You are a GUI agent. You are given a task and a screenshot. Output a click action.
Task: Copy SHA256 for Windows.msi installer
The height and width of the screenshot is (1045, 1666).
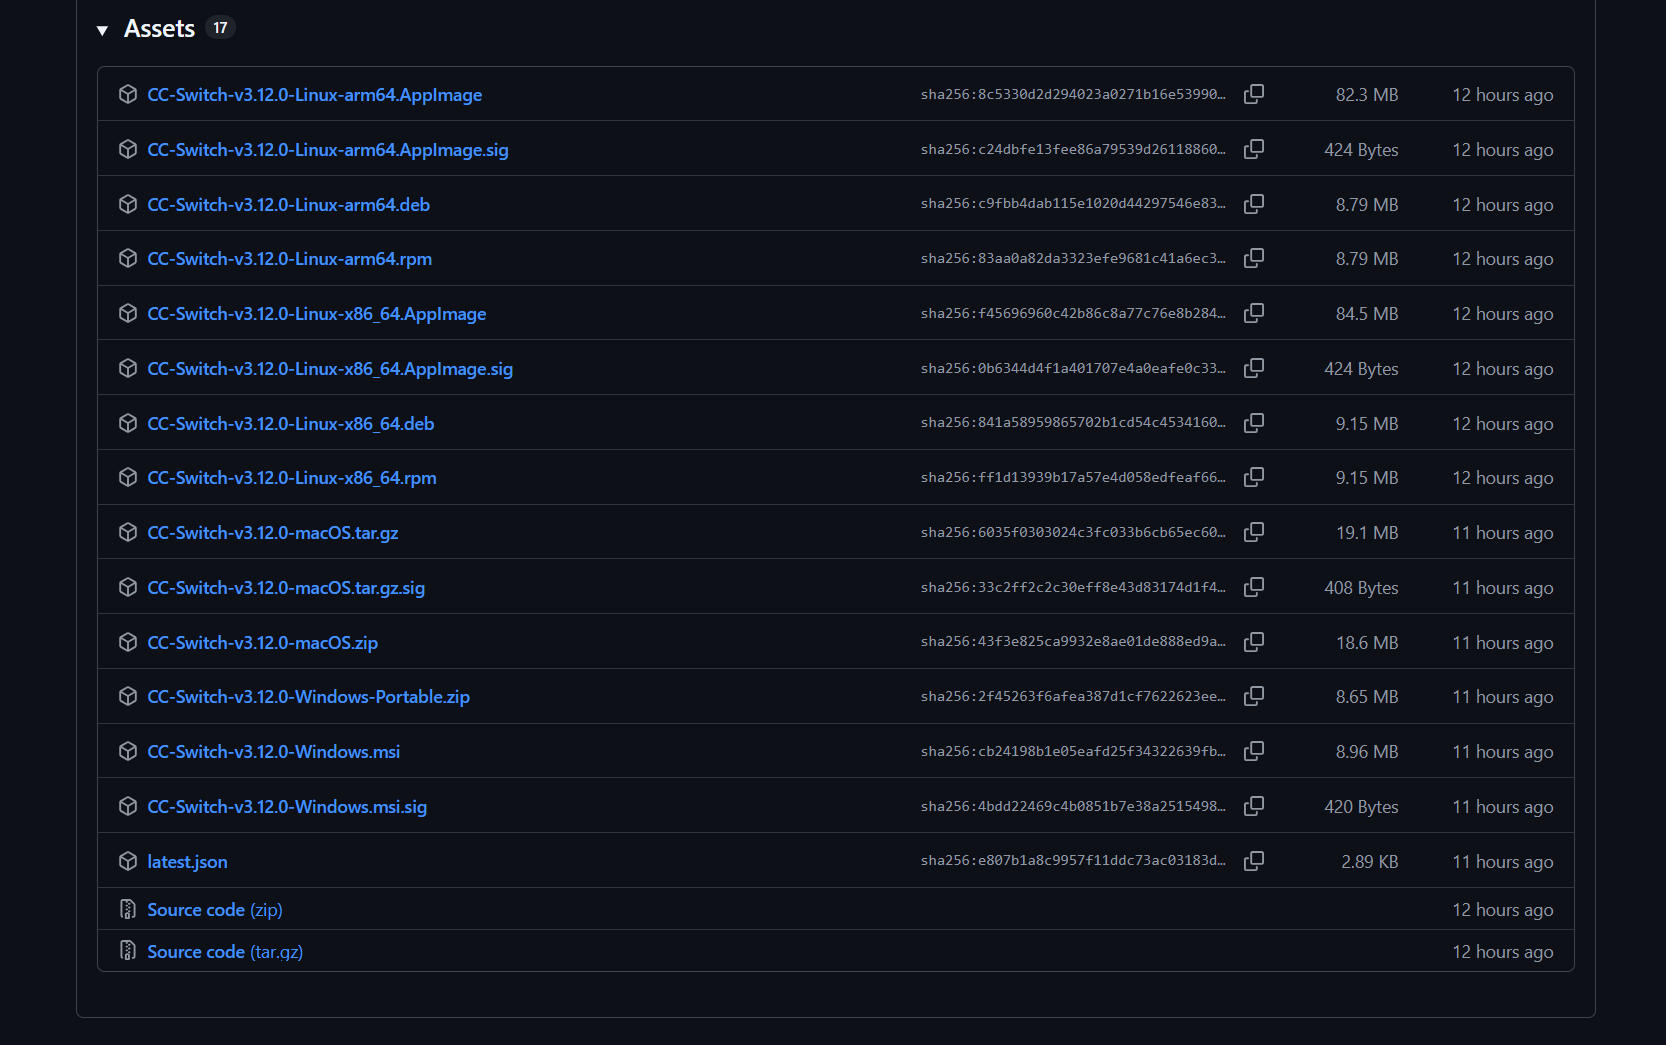point(1253,751)
